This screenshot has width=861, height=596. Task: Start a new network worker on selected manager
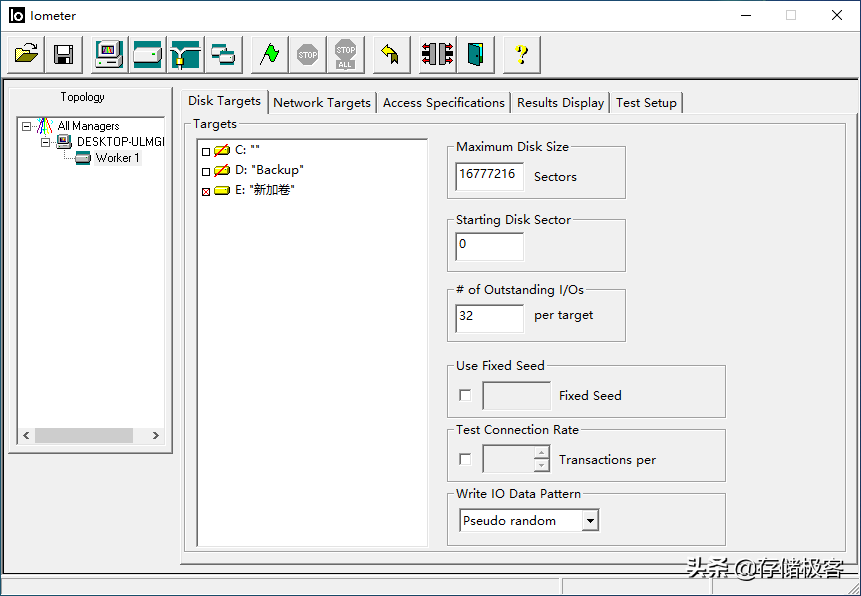point(186,54)
